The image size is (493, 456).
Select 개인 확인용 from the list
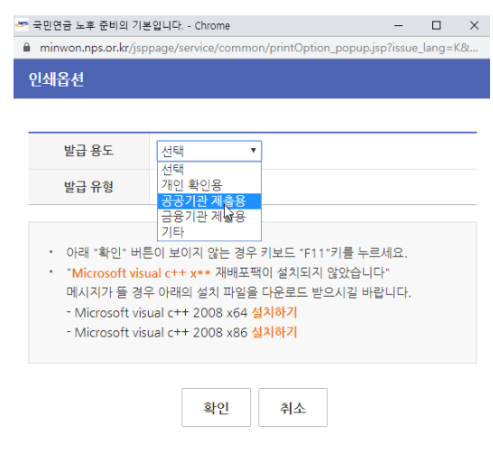pos(209,185)
